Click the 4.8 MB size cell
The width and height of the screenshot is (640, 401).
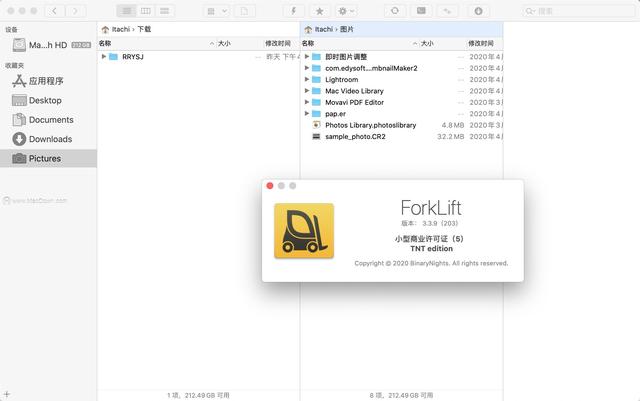(x=453, y=125)
